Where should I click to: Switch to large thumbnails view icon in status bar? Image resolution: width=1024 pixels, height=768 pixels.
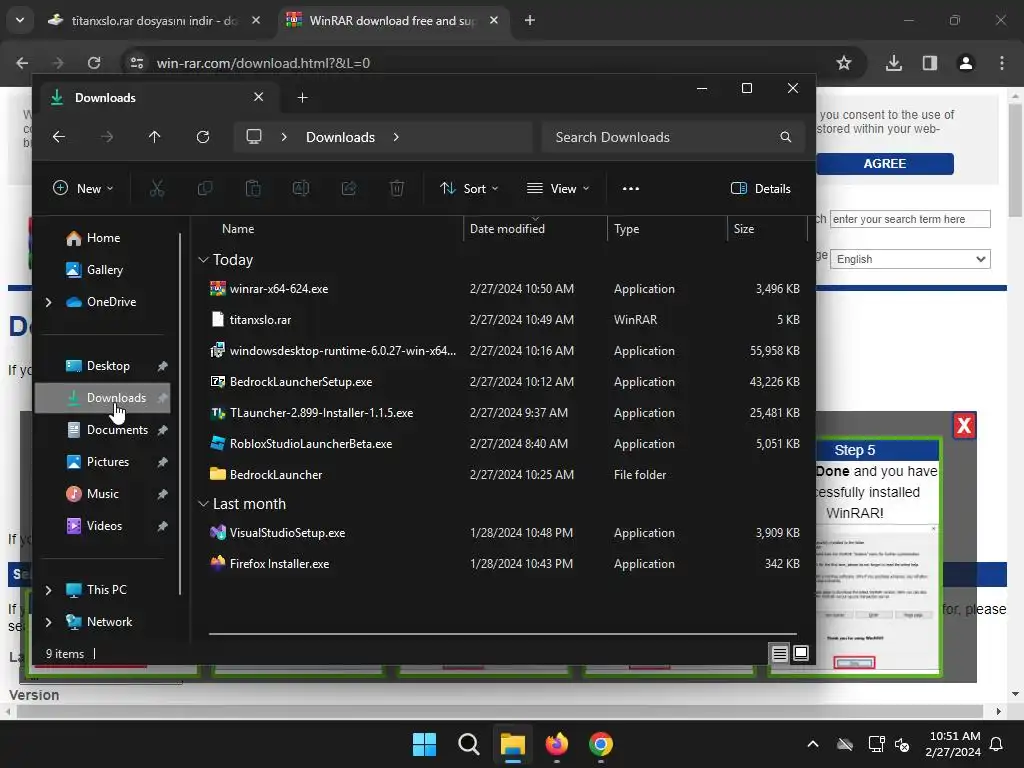click(x=801, y=653)
